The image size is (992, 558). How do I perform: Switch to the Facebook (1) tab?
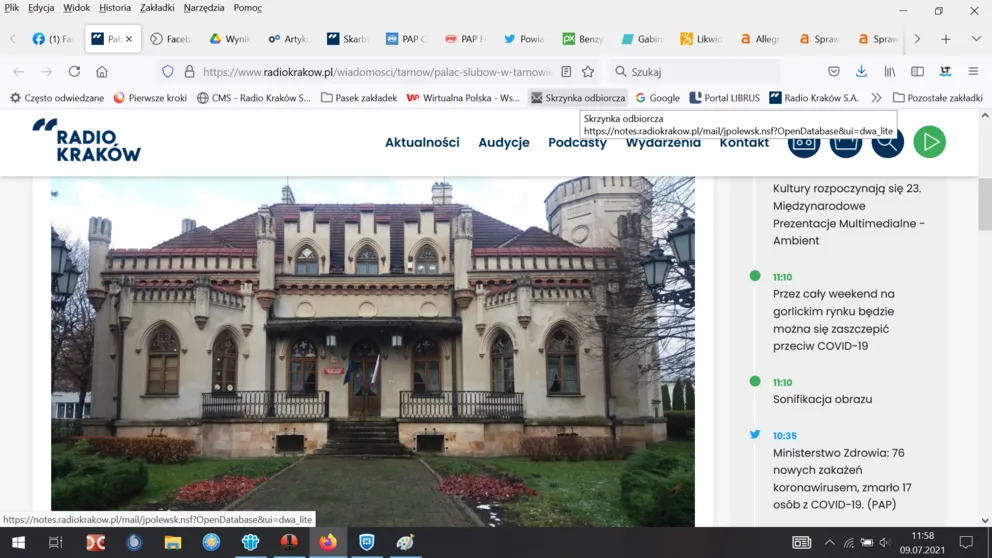pyautogui.click(x=53, y=39)
